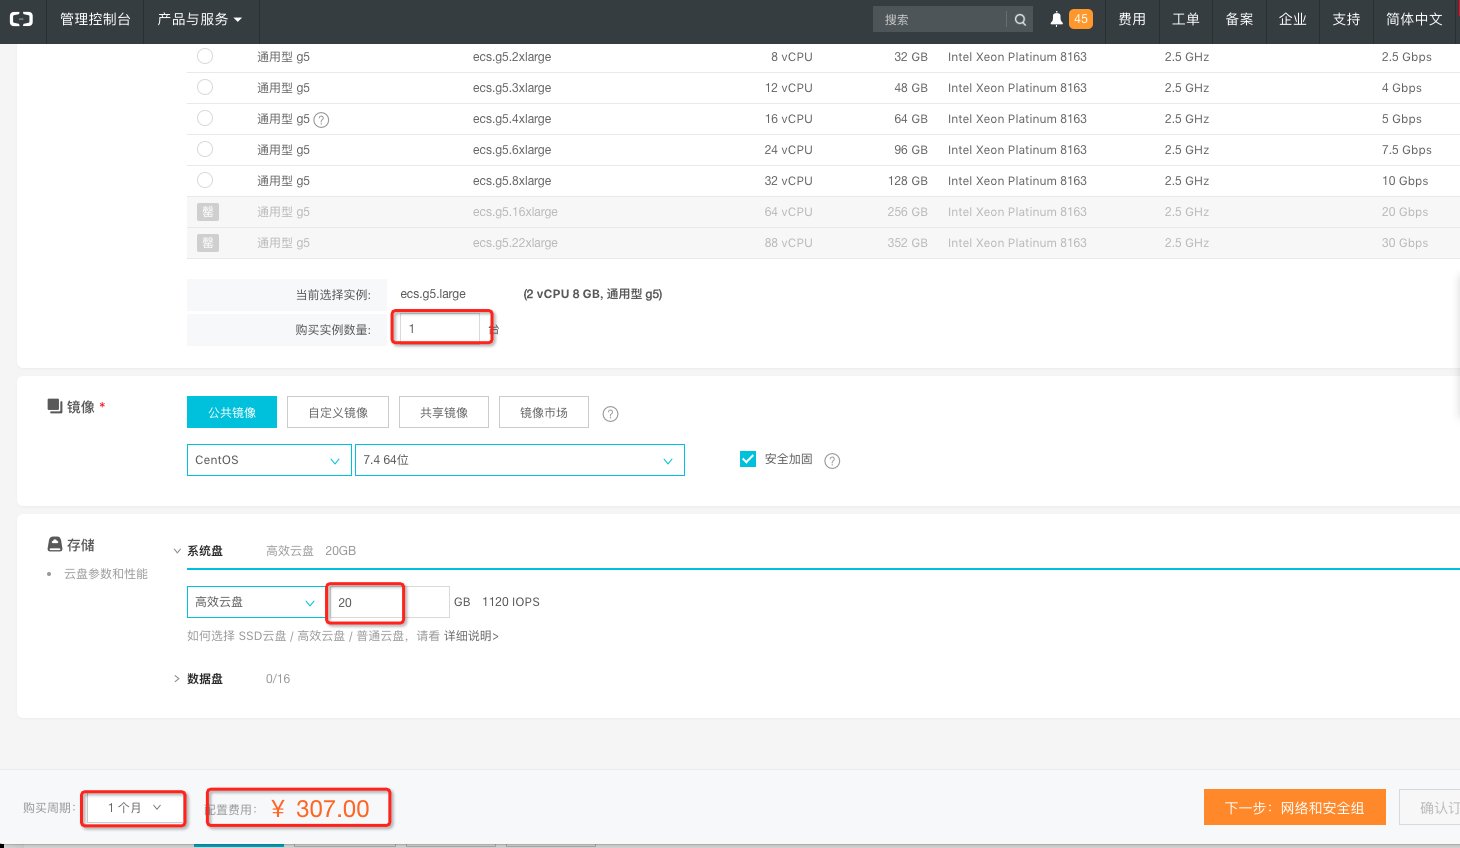The image size is (1460, 848).
Task: Click the 镜像 section icon
Action: [55, 406]
